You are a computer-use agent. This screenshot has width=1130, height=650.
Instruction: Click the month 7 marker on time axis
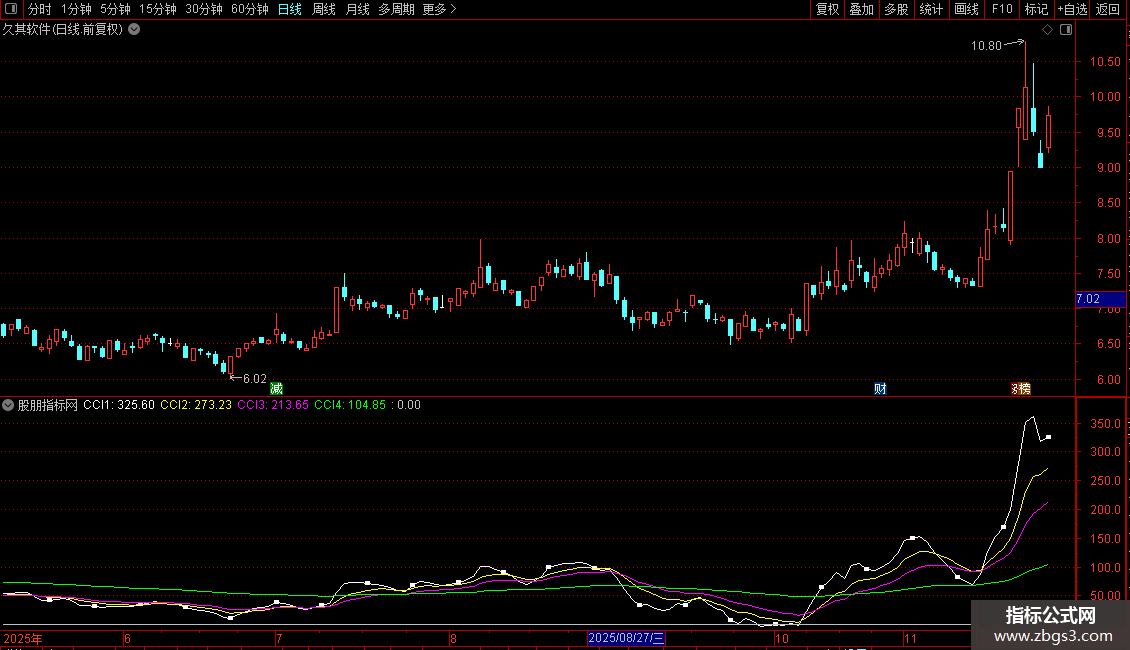tap(279, 638)
